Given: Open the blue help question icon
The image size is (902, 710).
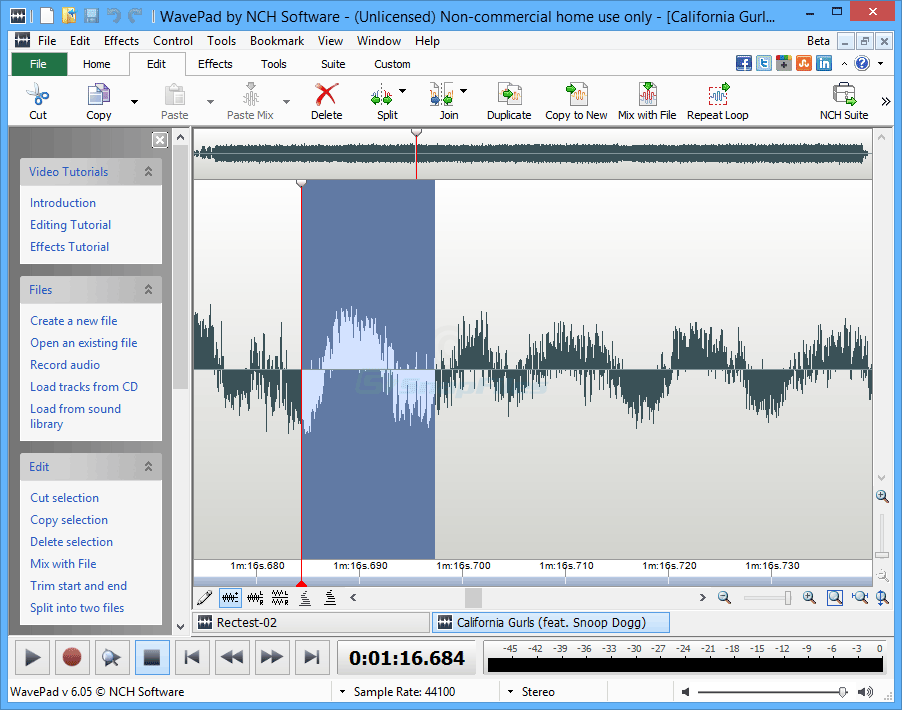Looking at the screenshot, I should [x=862, y=63].
